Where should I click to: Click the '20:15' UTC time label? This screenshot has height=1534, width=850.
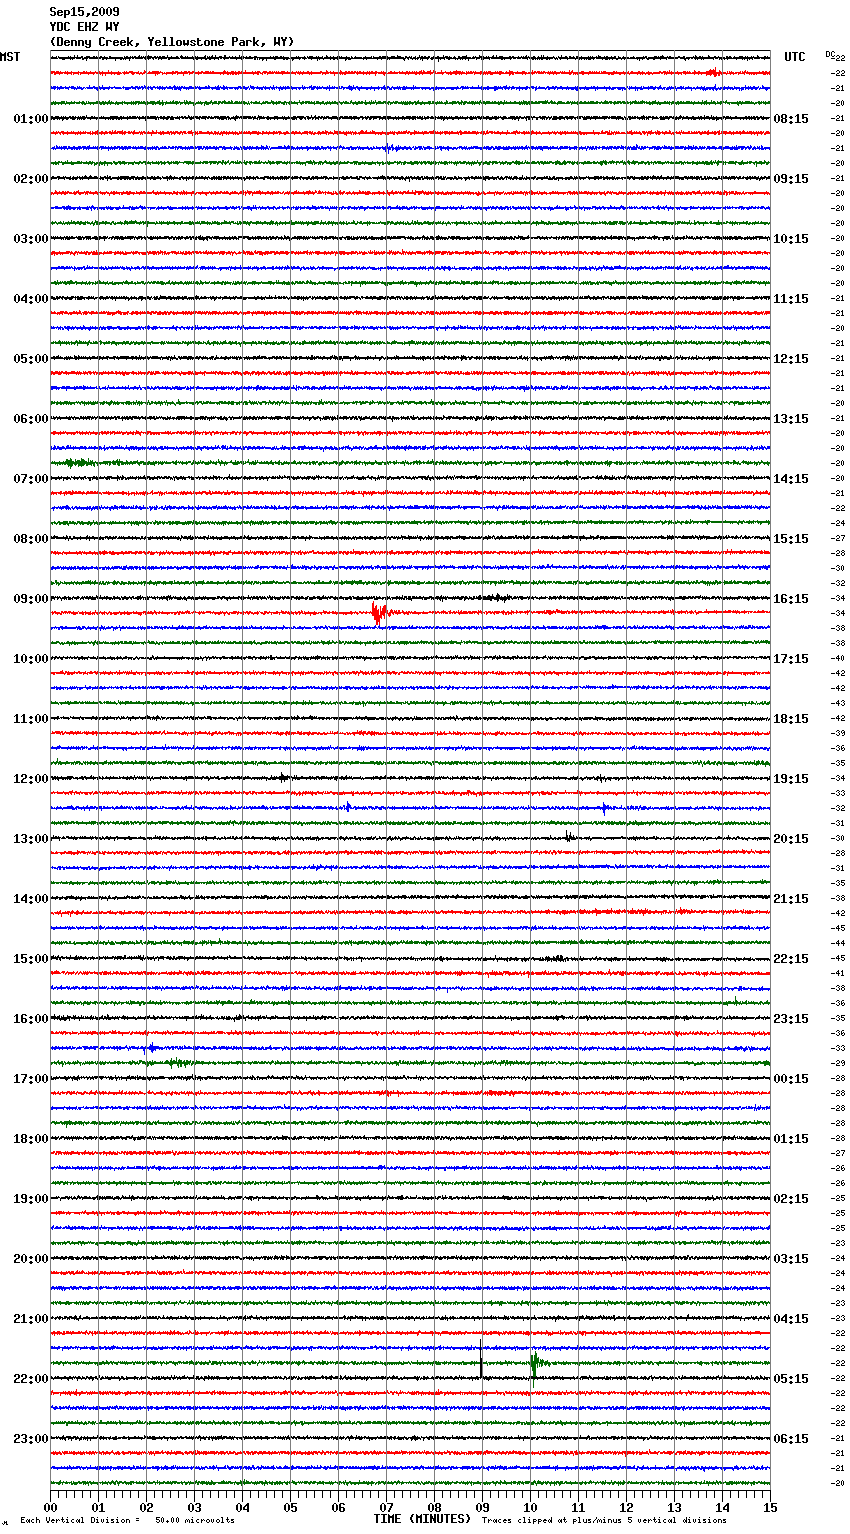click(x=791, y=839)
